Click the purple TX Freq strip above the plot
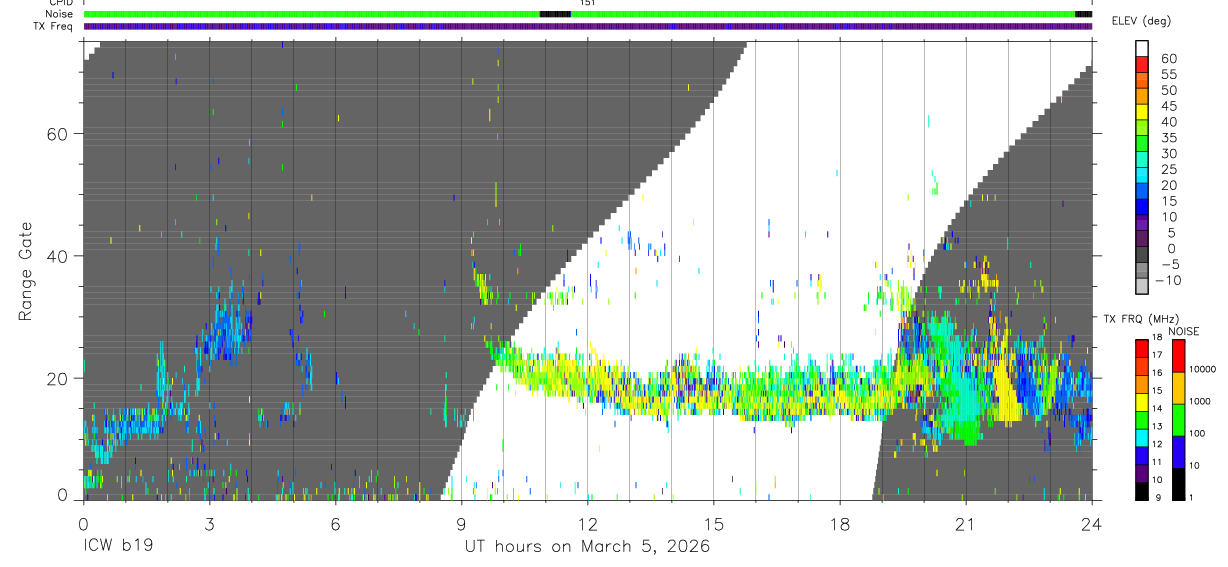This screenshot has width=1228, height=567. pyautogui.click(x=588, y=27)
